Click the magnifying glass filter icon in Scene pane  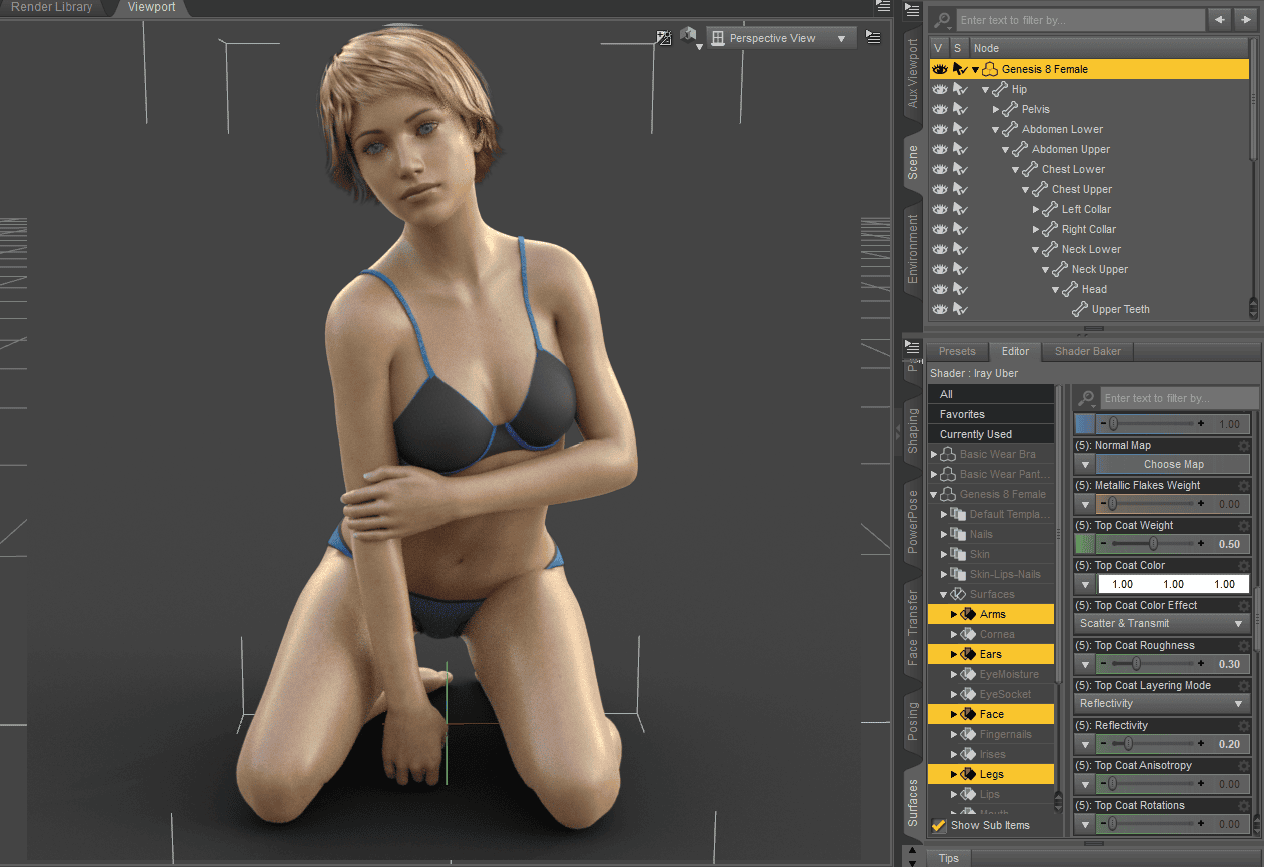[x=941, y=19]
